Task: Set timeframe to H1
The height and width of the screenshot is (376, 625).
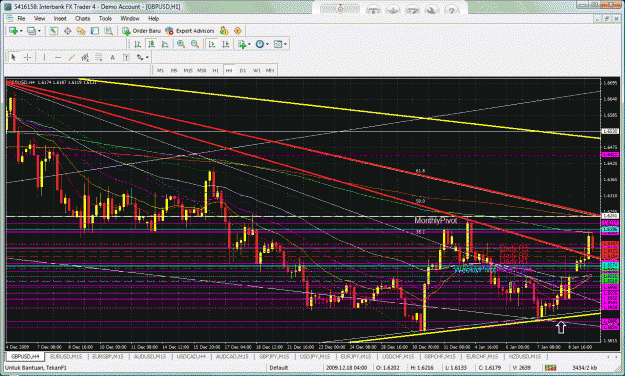Action: [x=216, y=70]
